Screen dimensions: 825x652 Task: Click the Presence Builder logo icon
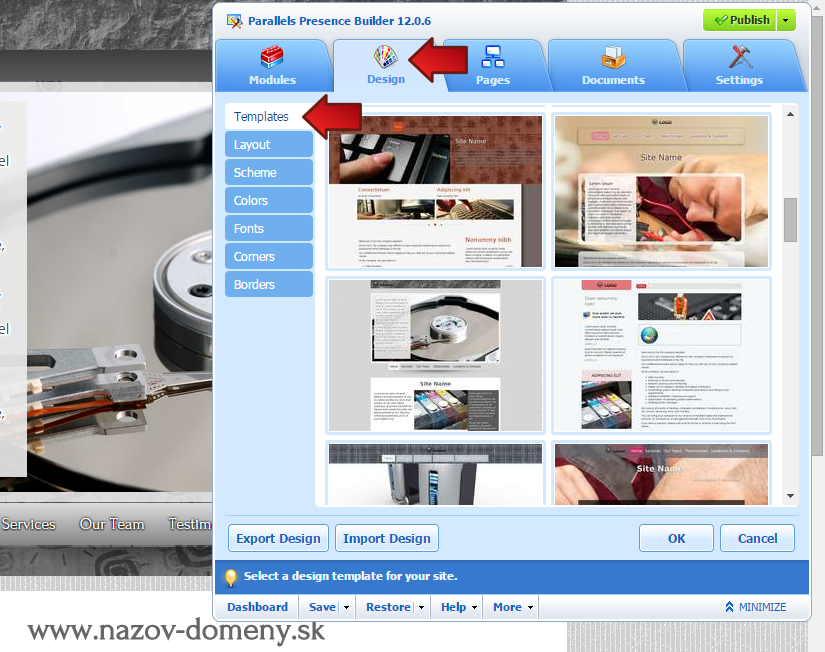pyautogui.click(x=235, y=21)
